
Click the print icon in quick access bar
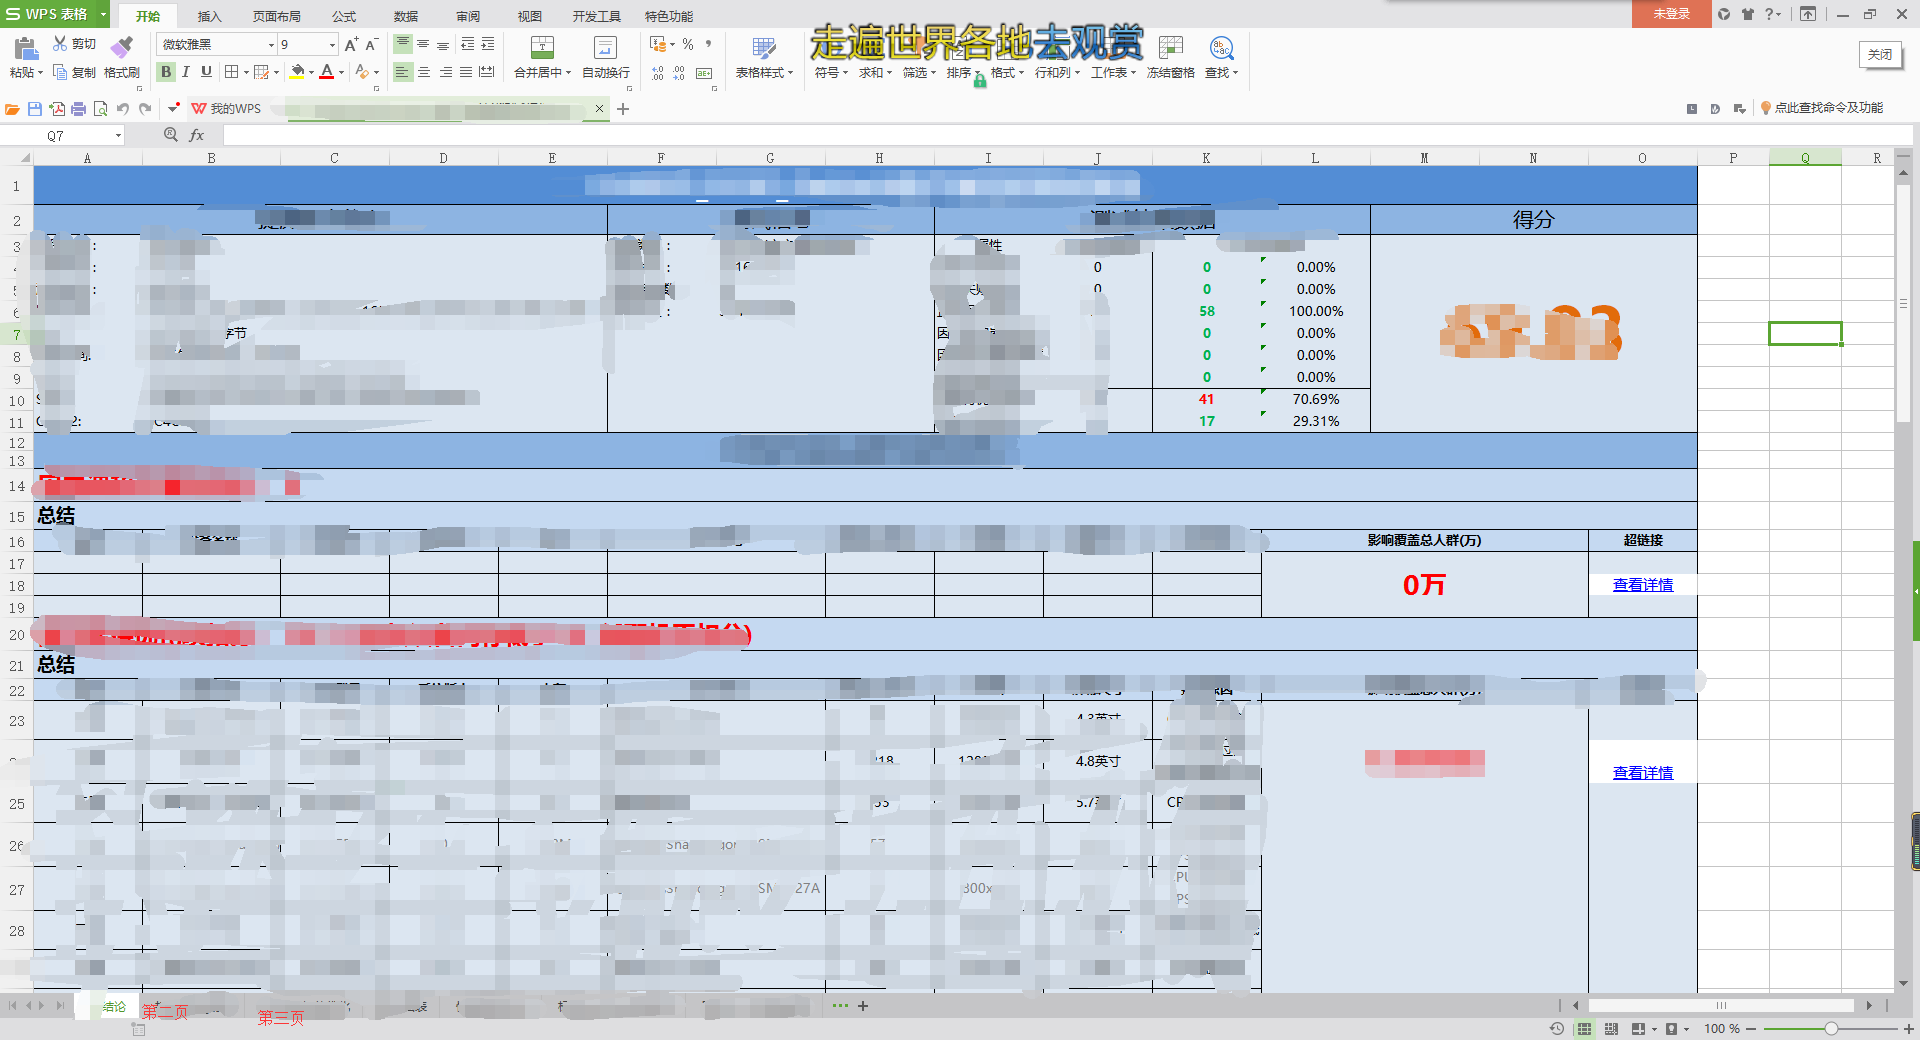click(x=78, y=109)
